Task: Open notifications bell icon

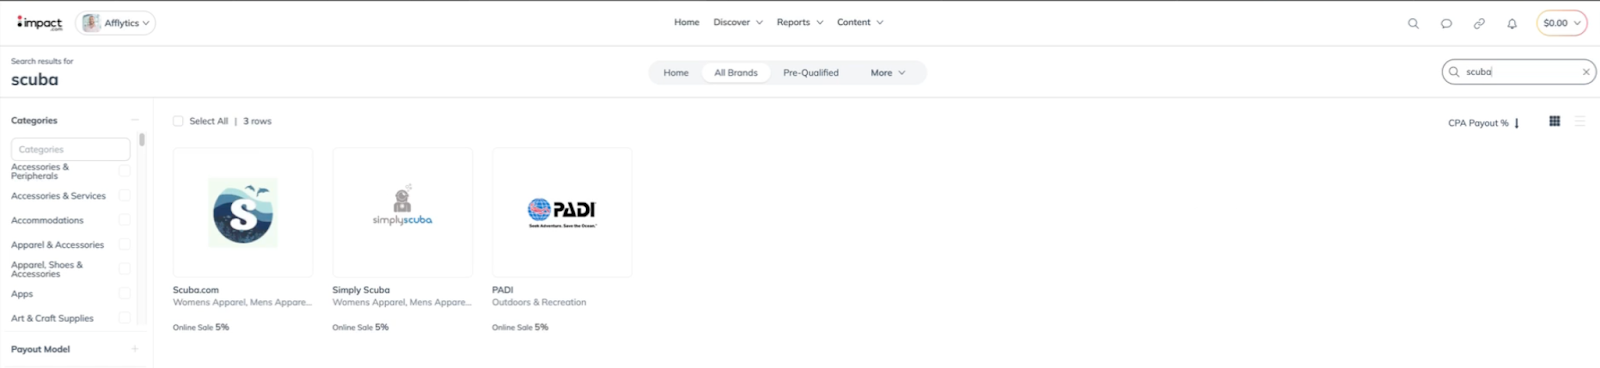Action: pyautogui.click(x=1512, y=23)
